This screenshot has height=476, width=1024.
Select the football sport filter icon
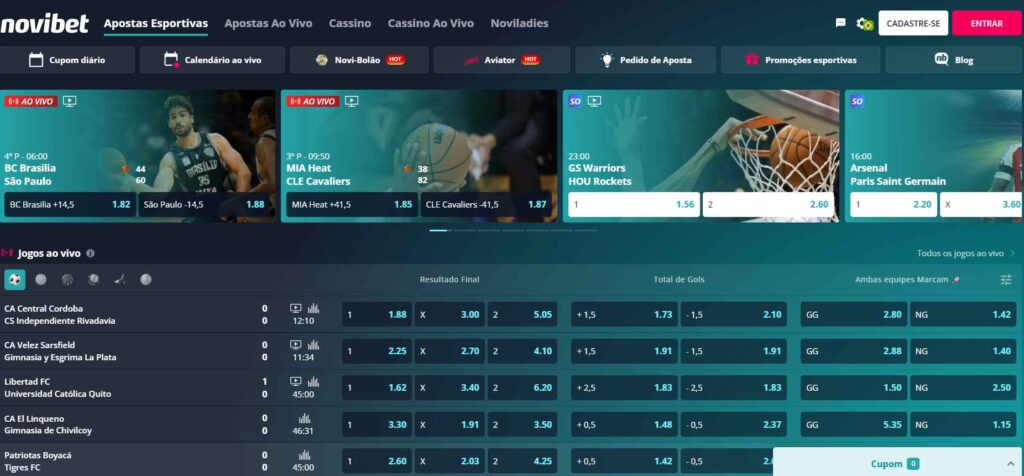[14, 279]
